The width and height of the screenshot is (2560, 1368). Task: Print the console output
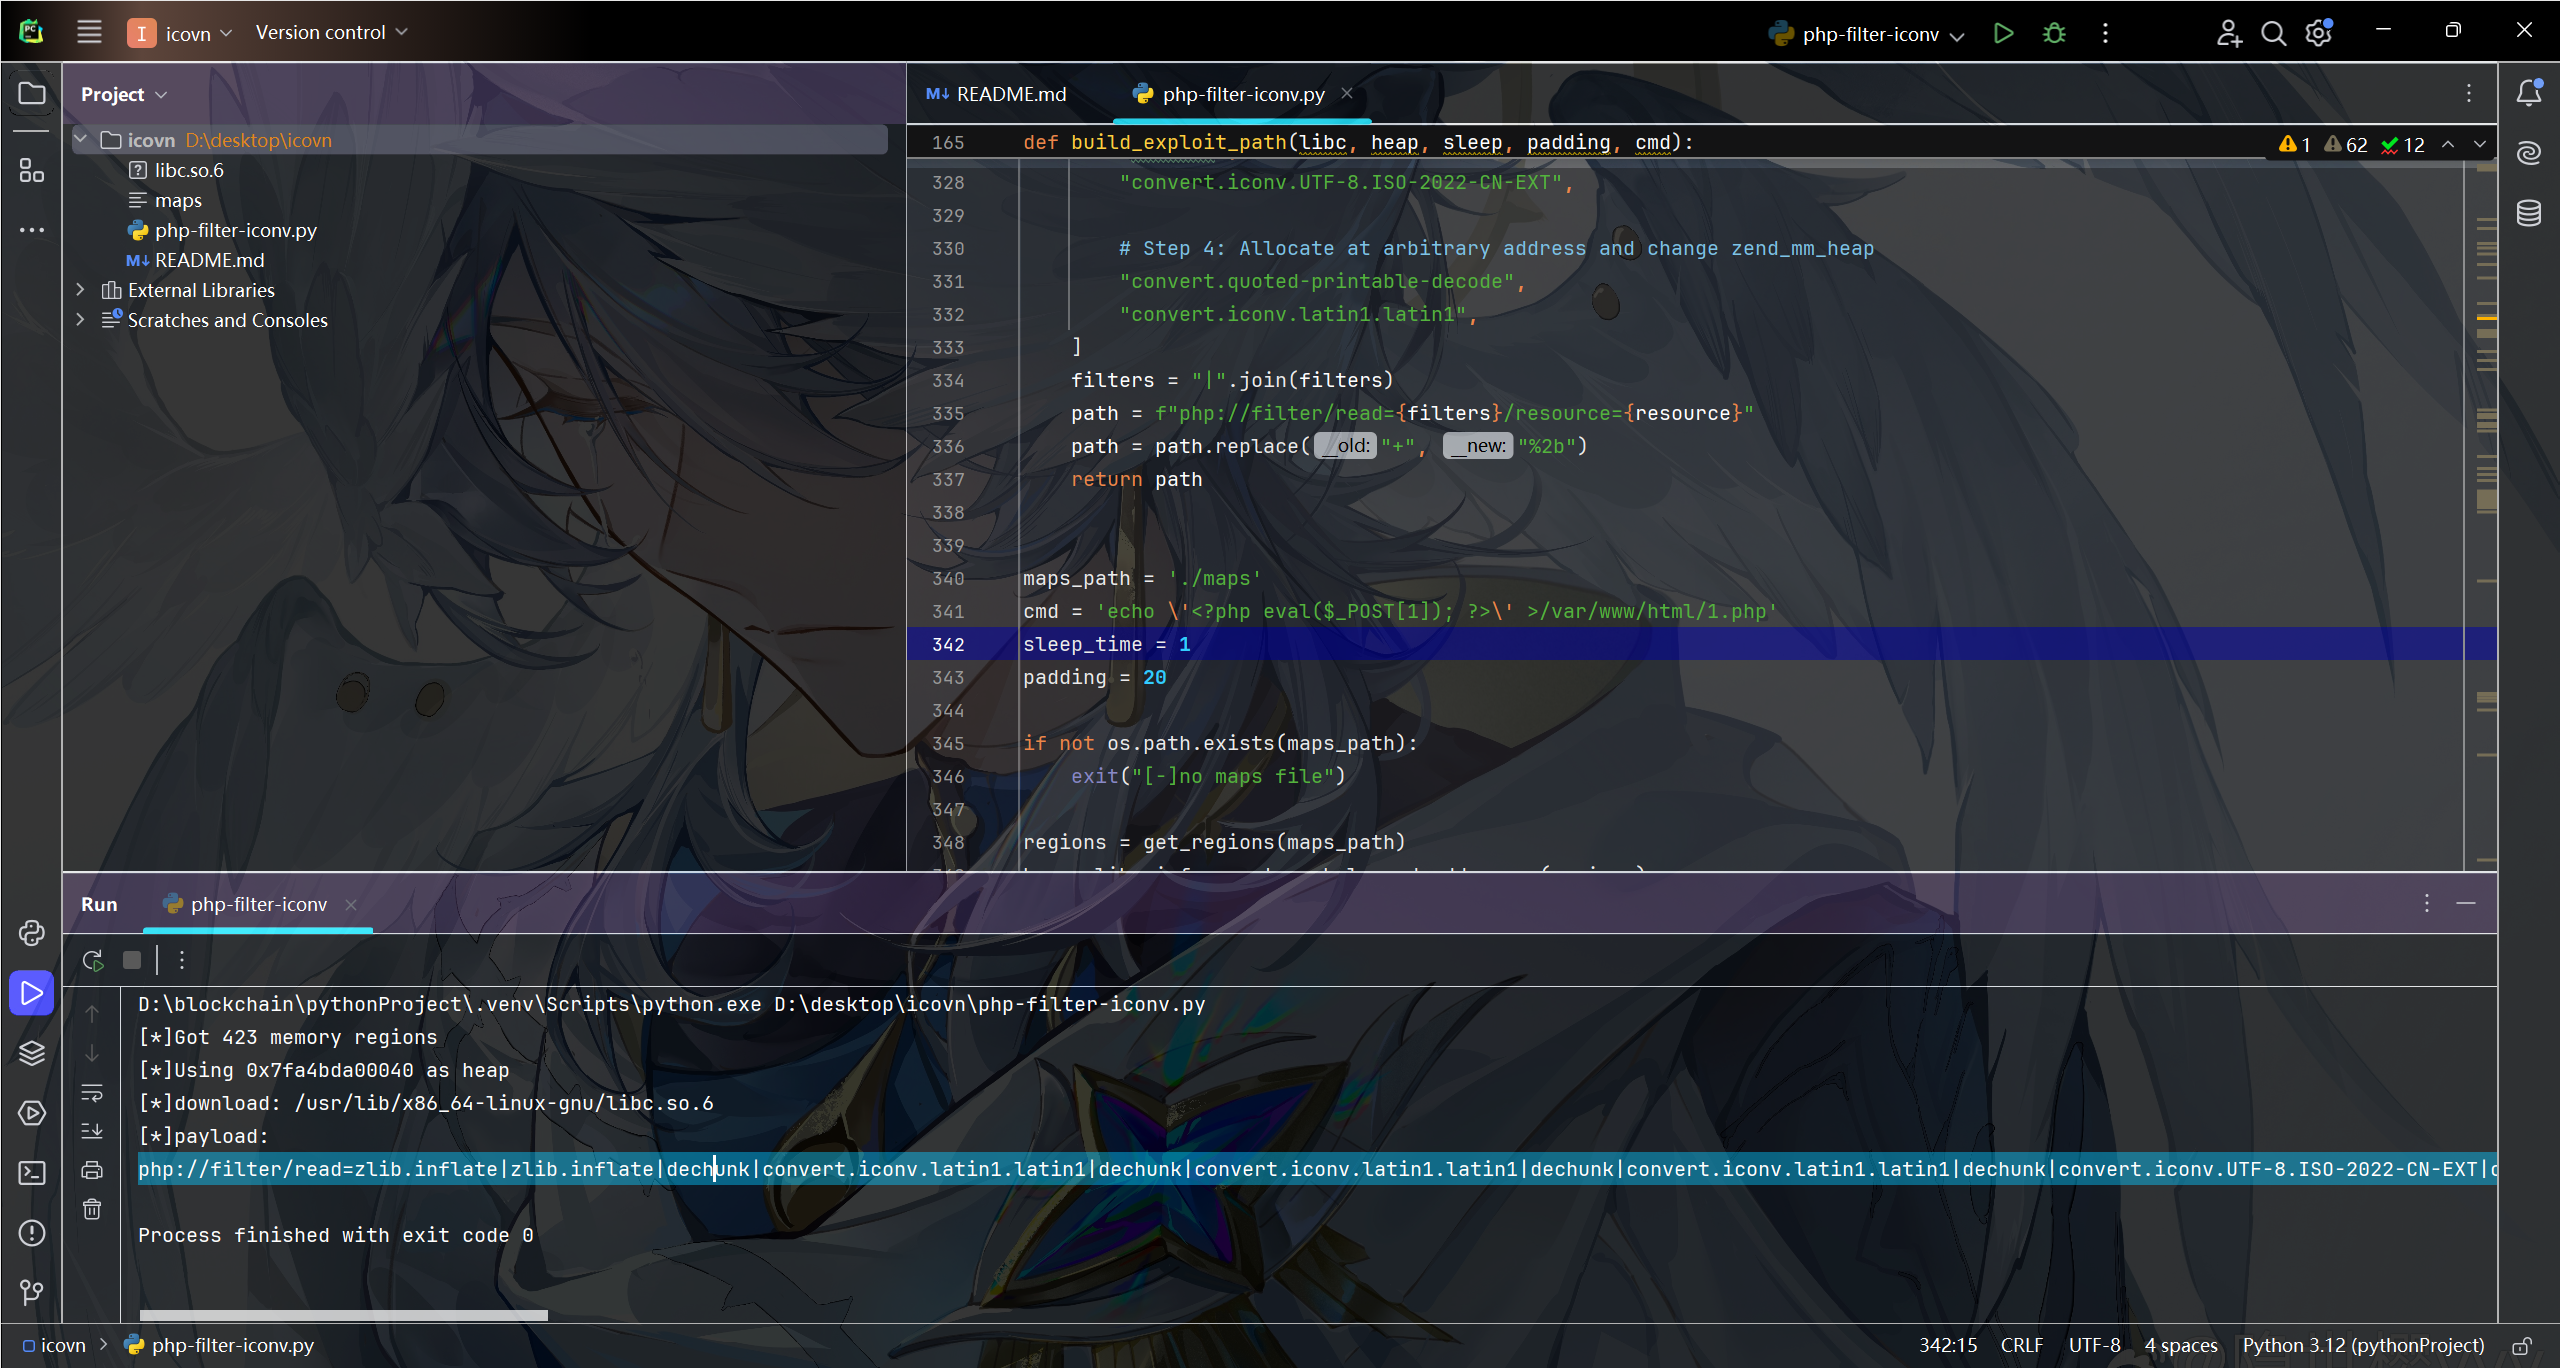pos(92,1170)
